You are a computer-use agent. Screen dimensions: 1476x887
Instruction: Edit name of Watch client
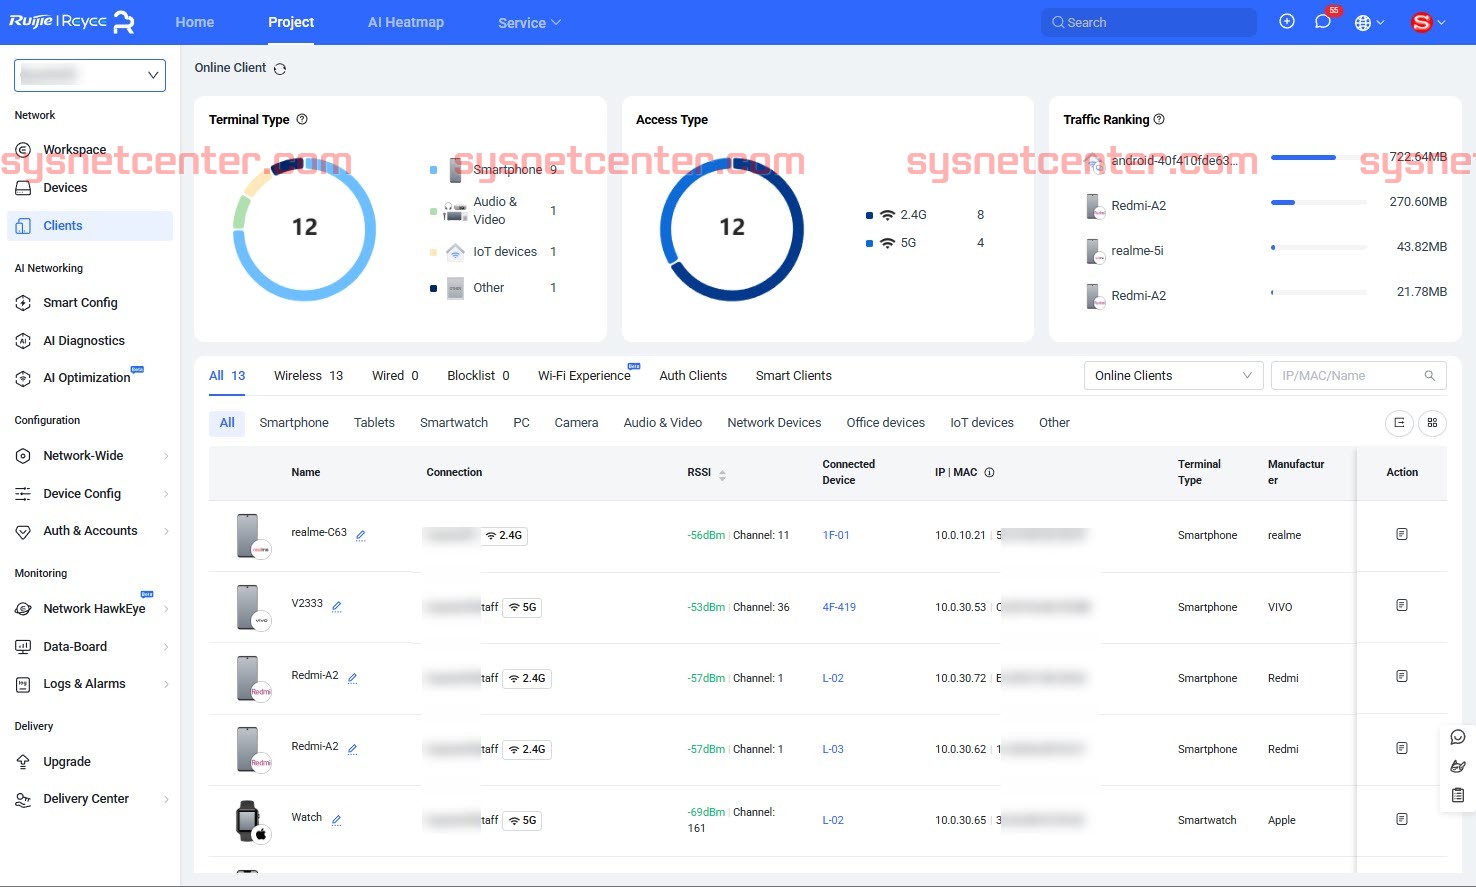tap(337, 820)
